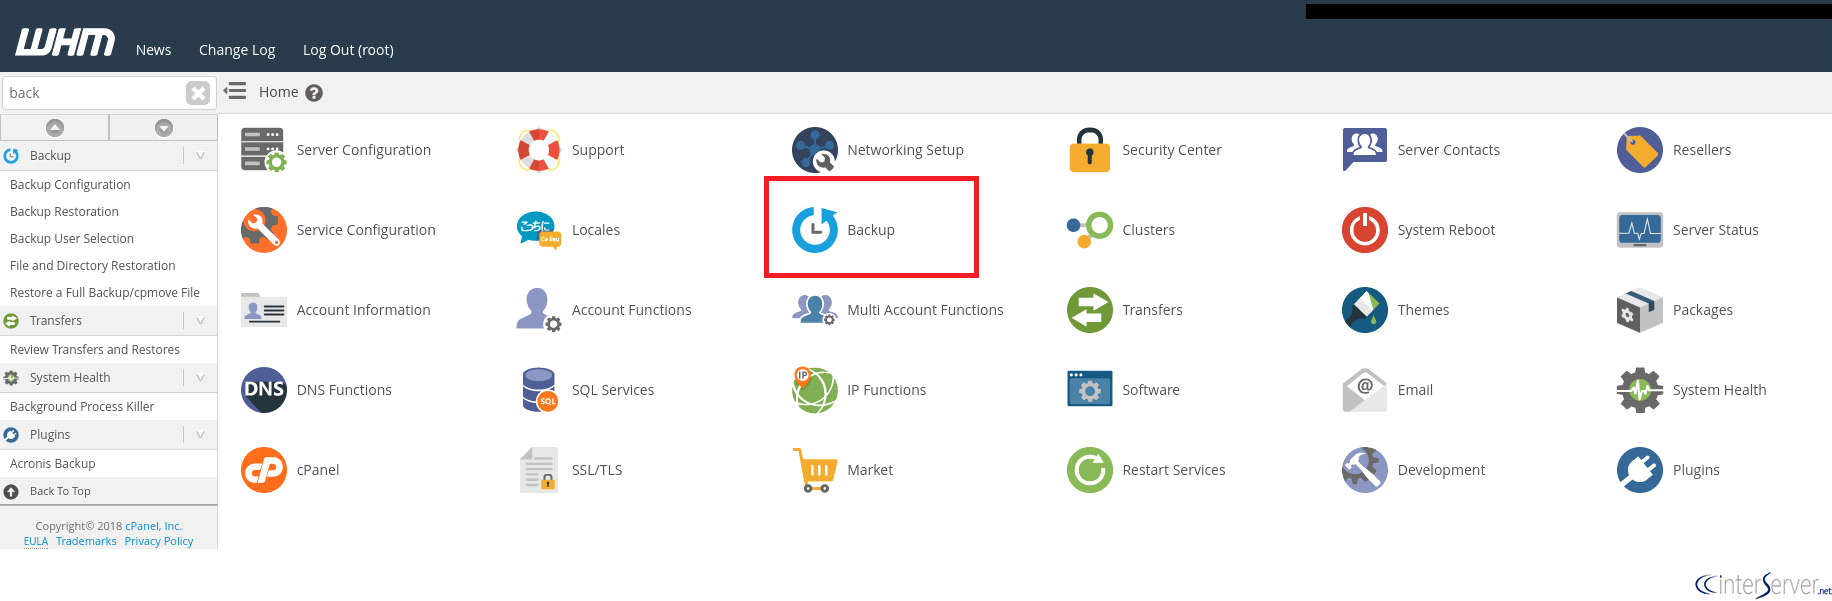Open the Service Configuration wrench icon
Viewport: 1832px width, 601px height.
[264, 230]
